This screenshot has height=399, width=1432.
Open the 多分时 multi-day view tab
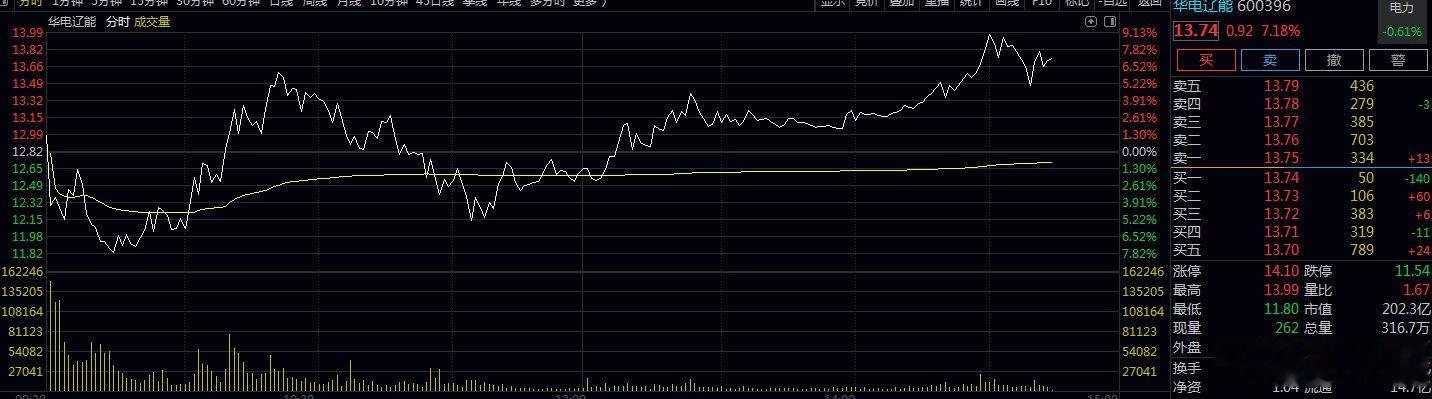click(x=547, y=3)
